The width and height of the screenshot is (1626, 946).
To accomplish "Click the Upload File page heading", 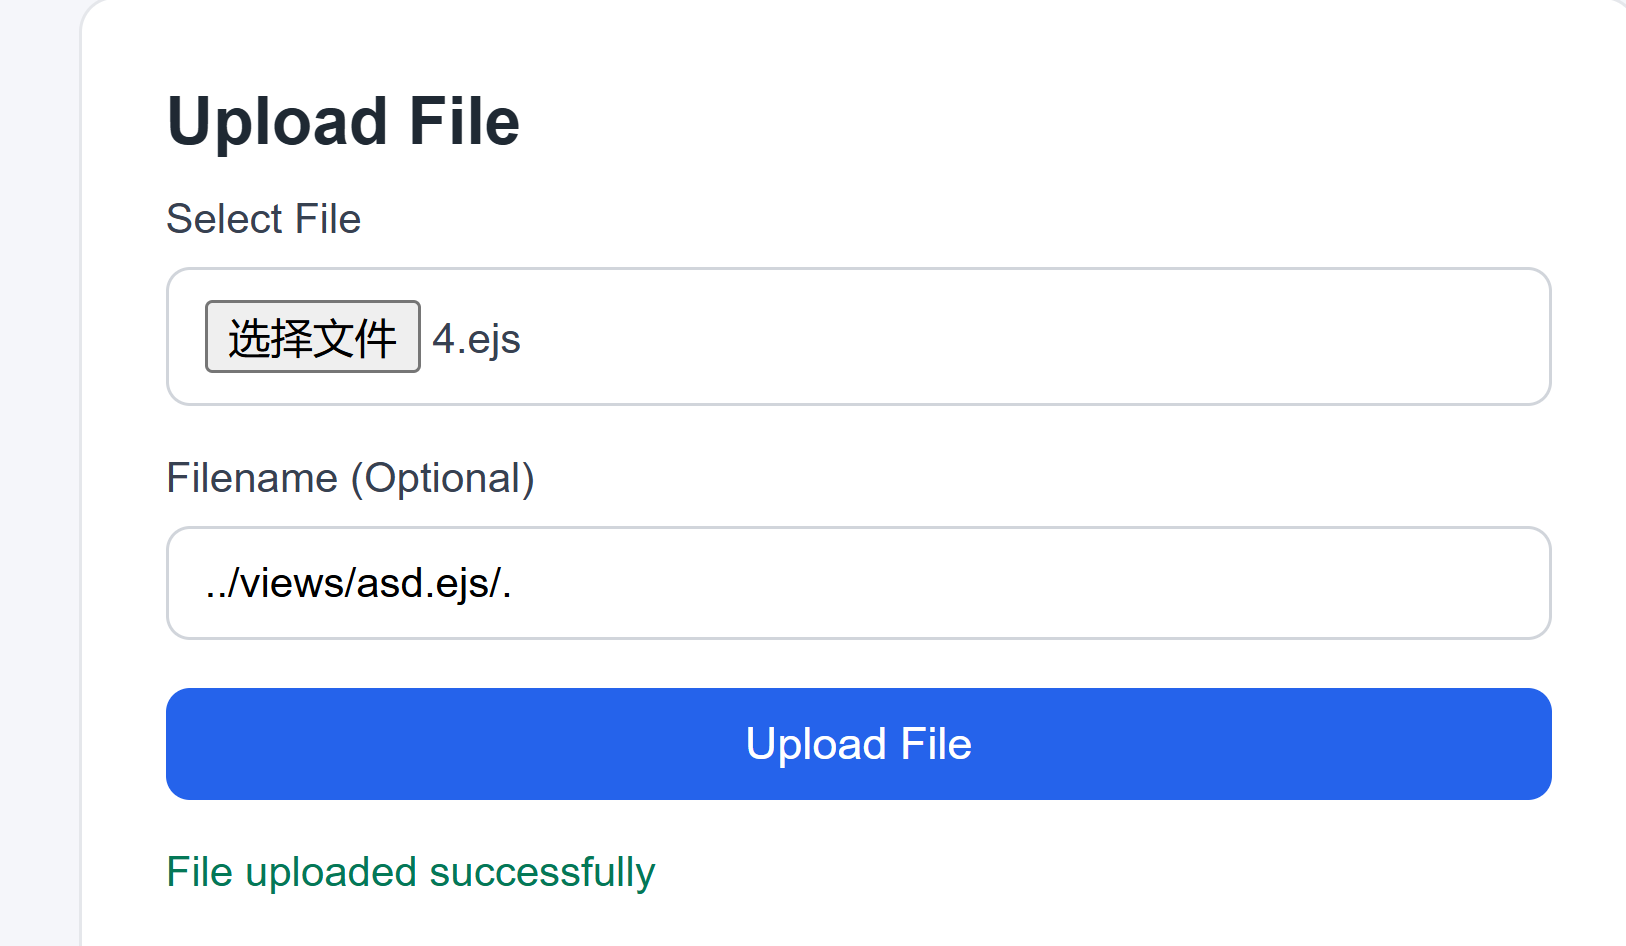I will 343,122.
